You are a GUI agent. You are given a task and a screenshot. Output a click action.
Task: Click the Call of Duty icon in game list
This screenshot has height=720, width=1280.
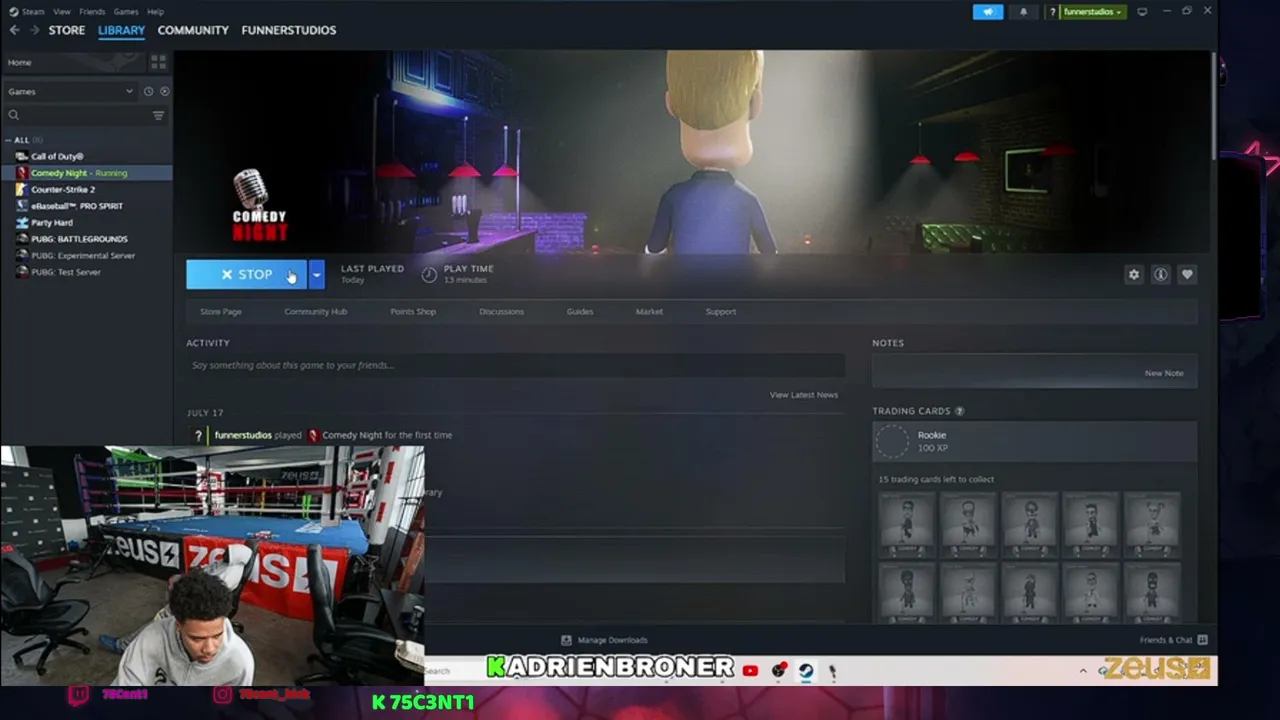(x=22, y=156)
